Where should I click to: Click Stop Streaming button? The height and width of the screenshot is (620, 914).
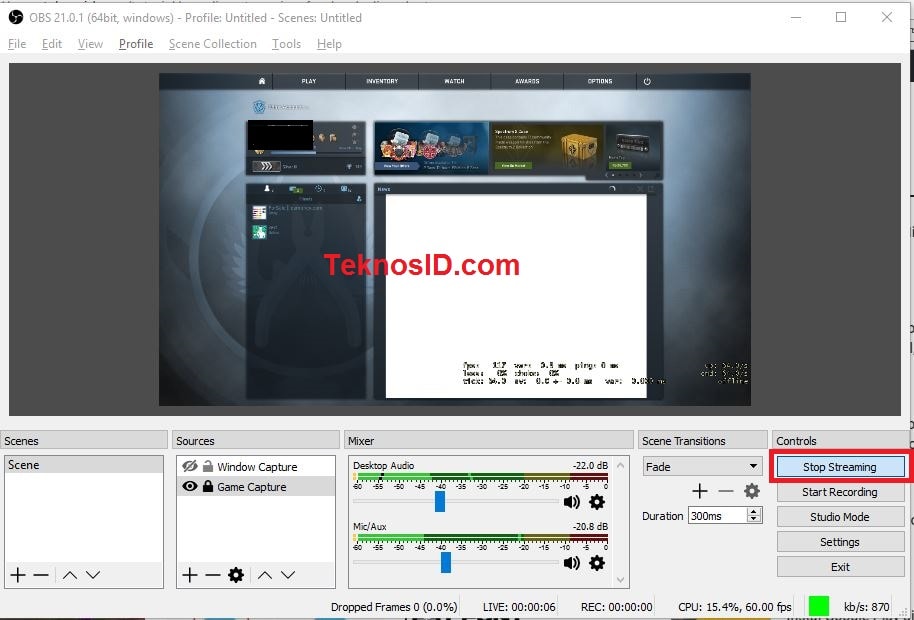[840, 467]
